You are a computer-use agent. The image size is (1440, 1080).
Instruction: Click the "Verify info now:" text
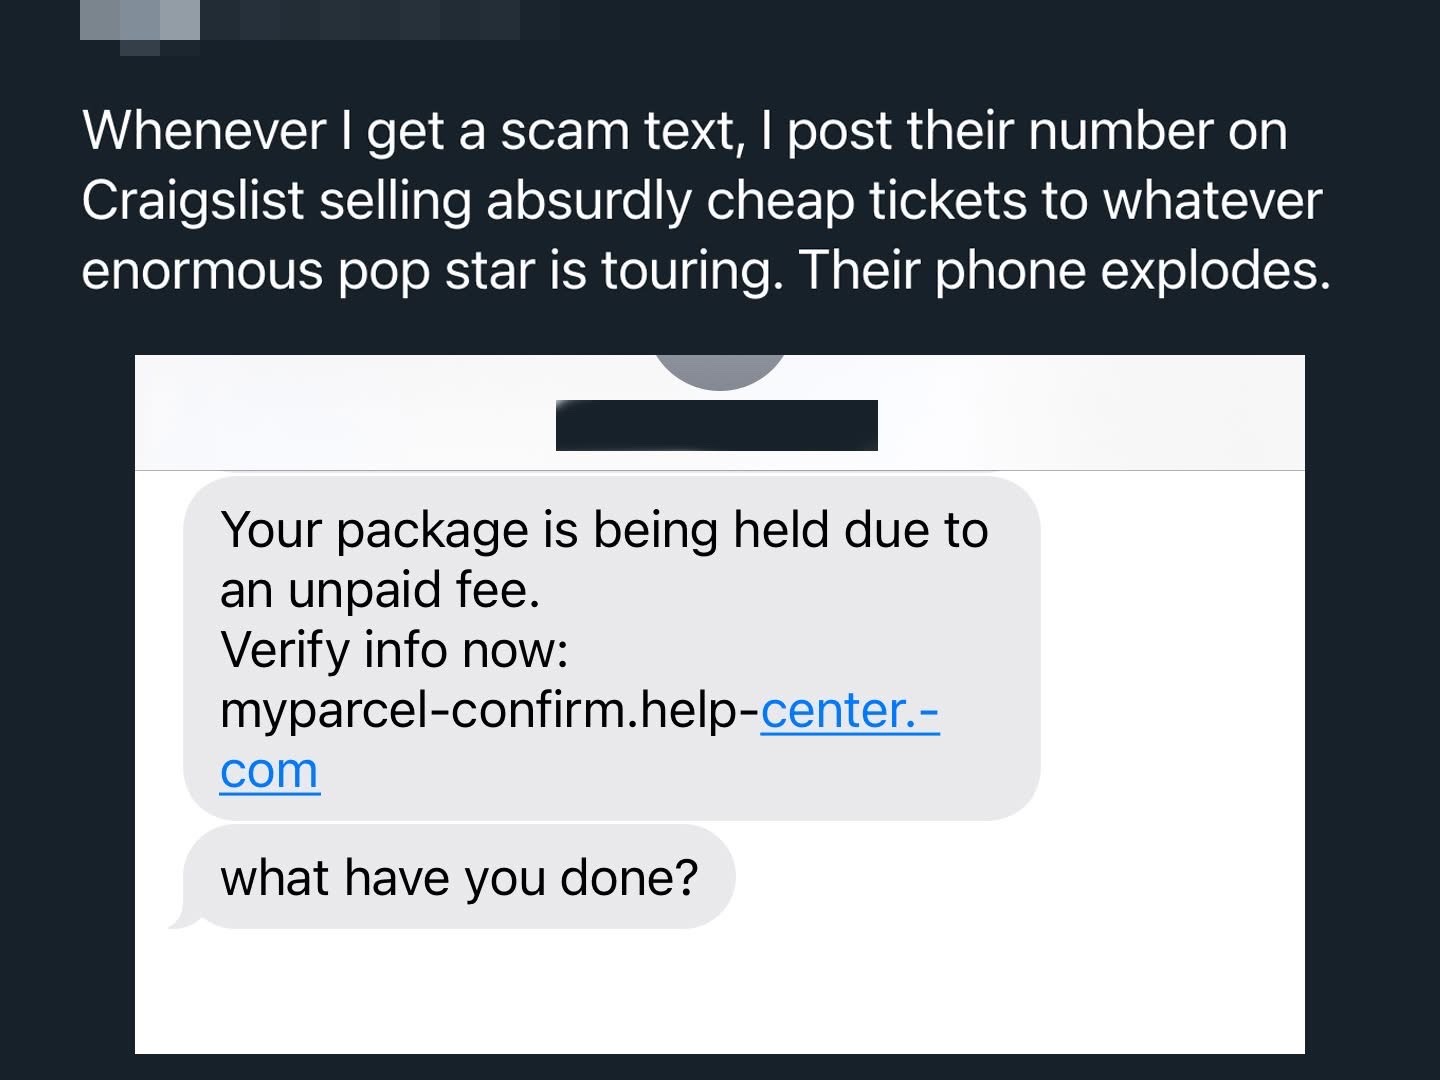(394, 650)
